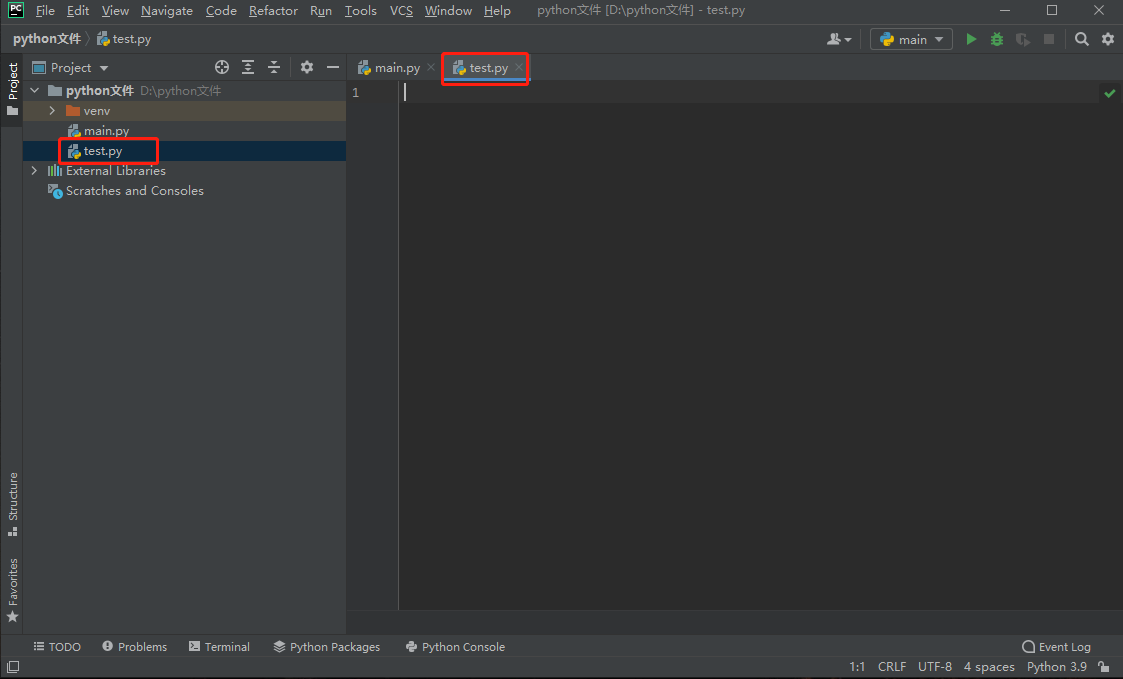Open the Code menu

(x=221, y=11)
